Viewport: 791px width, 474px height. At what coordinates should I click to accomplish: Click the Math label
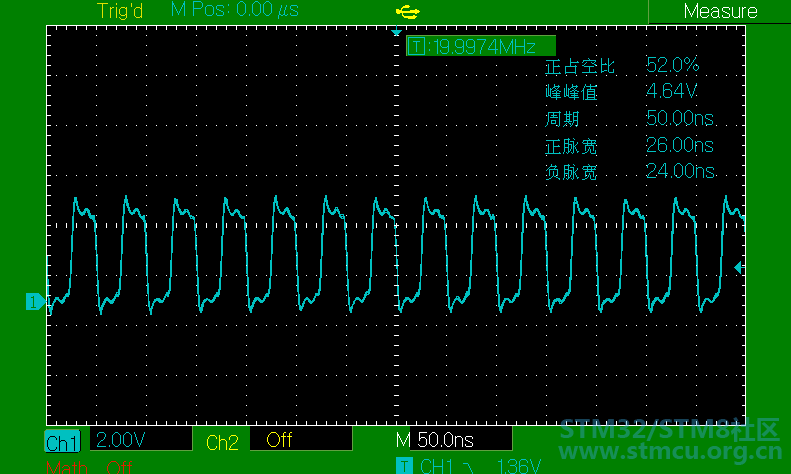click(67, 467)
